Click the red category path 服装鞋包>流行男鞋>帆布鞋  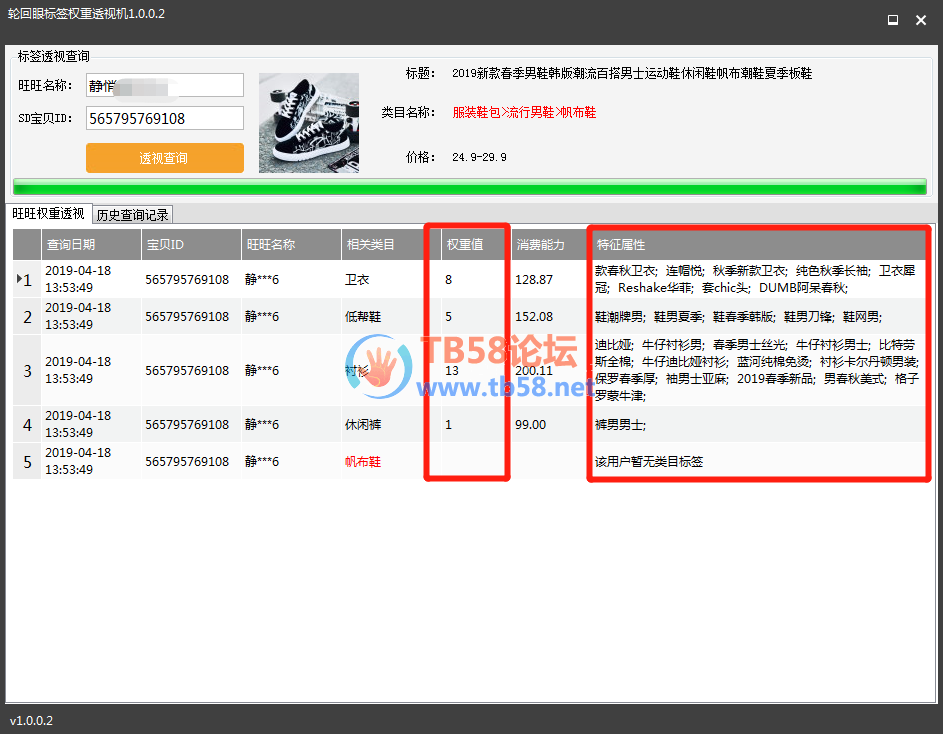click(524, 113)
